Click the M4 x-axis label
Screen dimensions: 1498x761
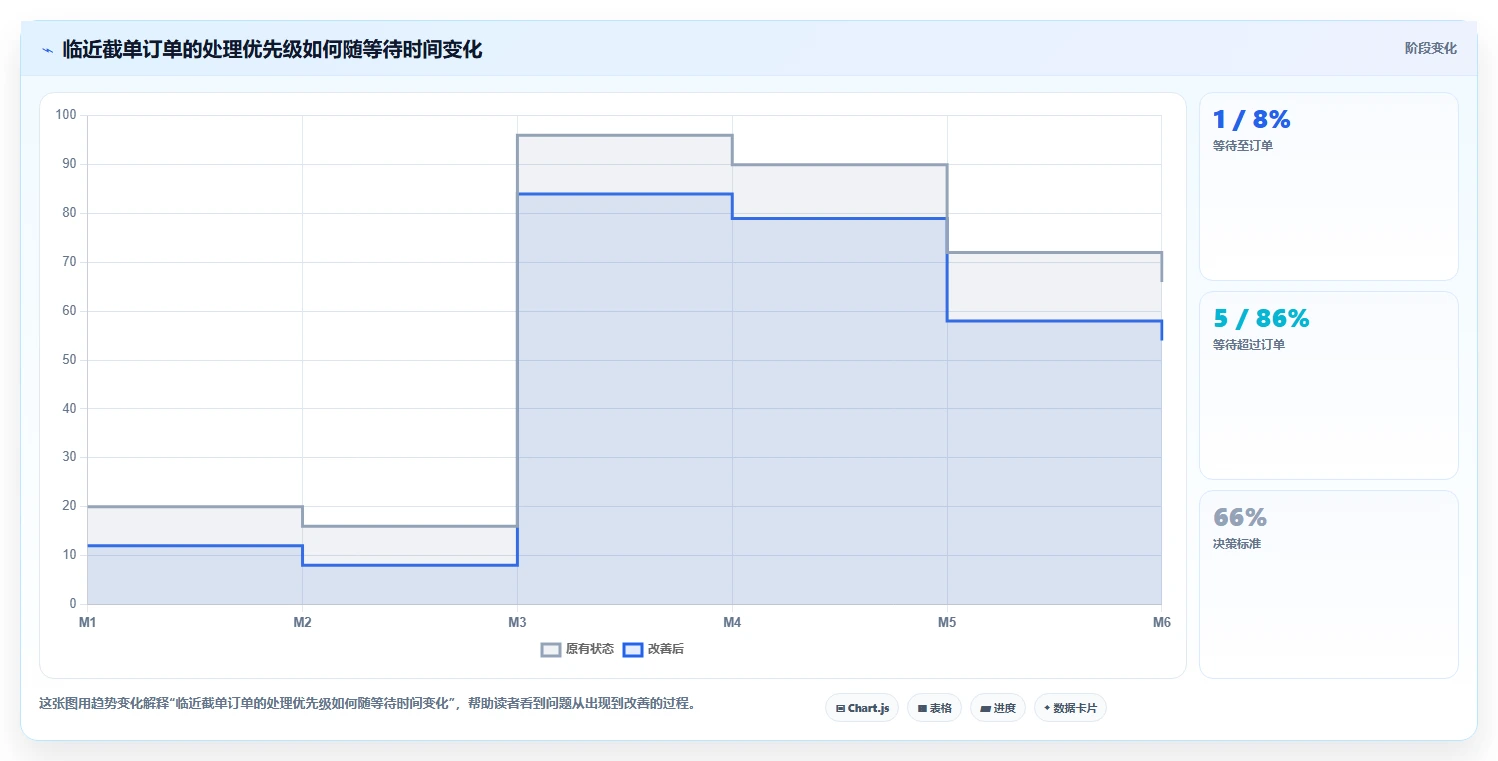click(732, 623)
